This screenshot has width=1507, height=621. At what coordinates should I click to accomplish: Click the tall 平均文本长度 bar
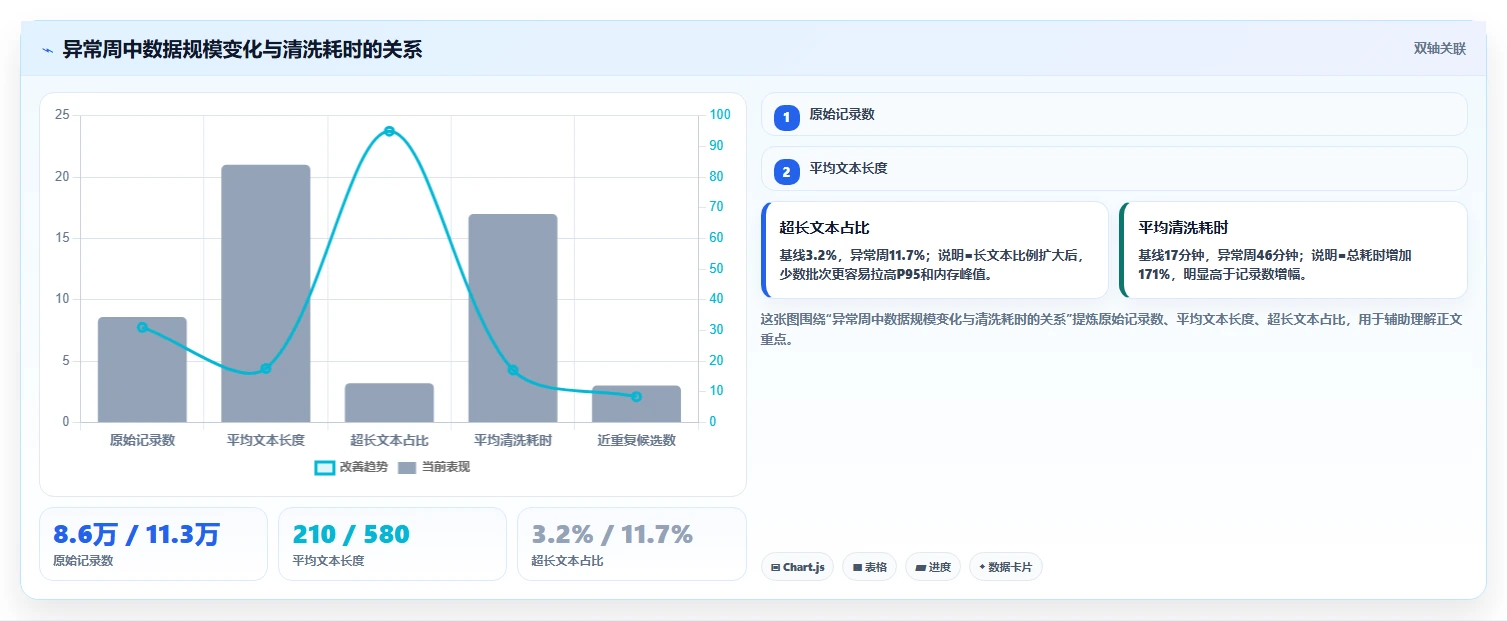[265, 293]
